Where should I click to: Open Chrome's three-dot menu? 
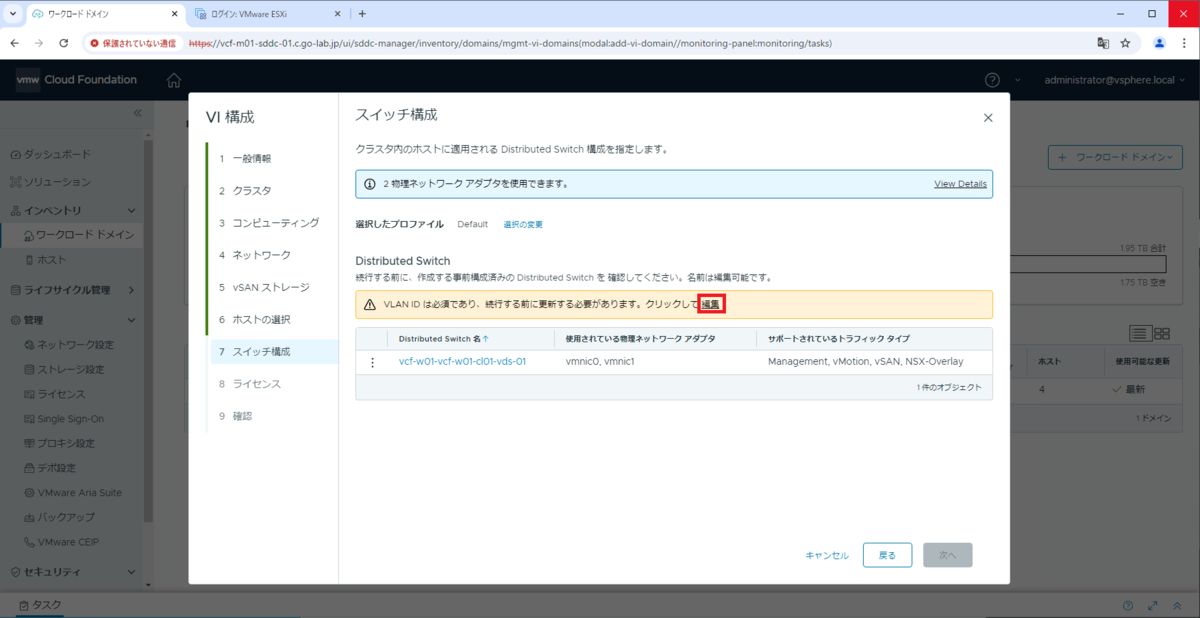(x=1183, y=43)
